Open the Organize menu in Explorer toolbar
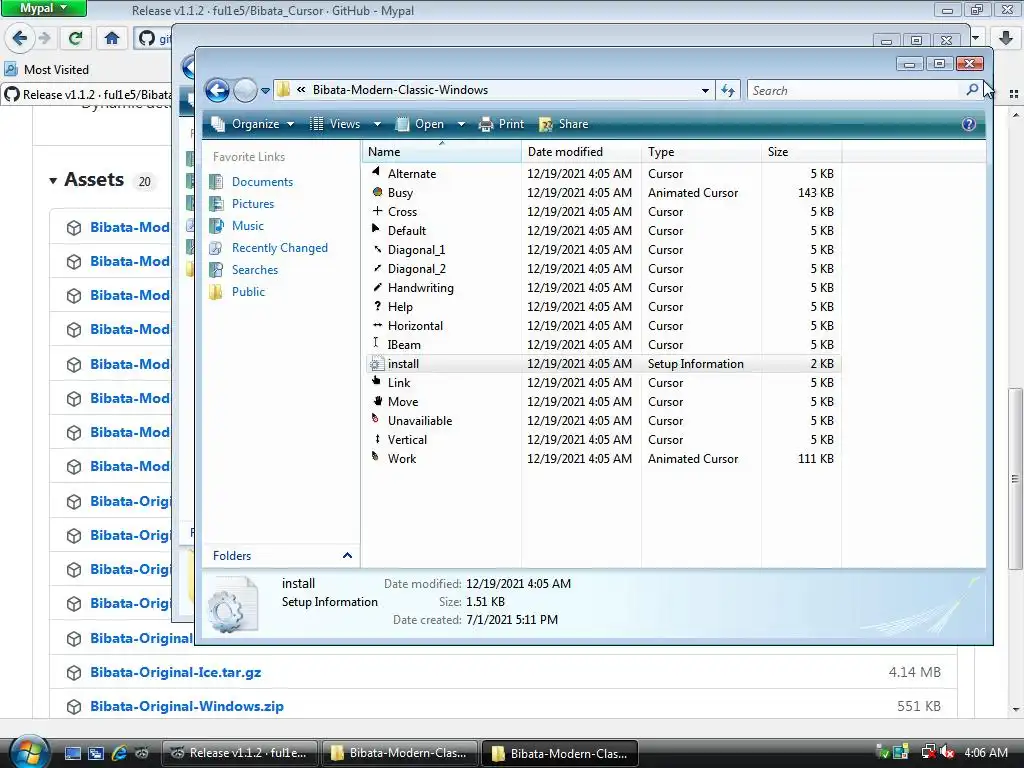1024x768 pixels. 253,123
